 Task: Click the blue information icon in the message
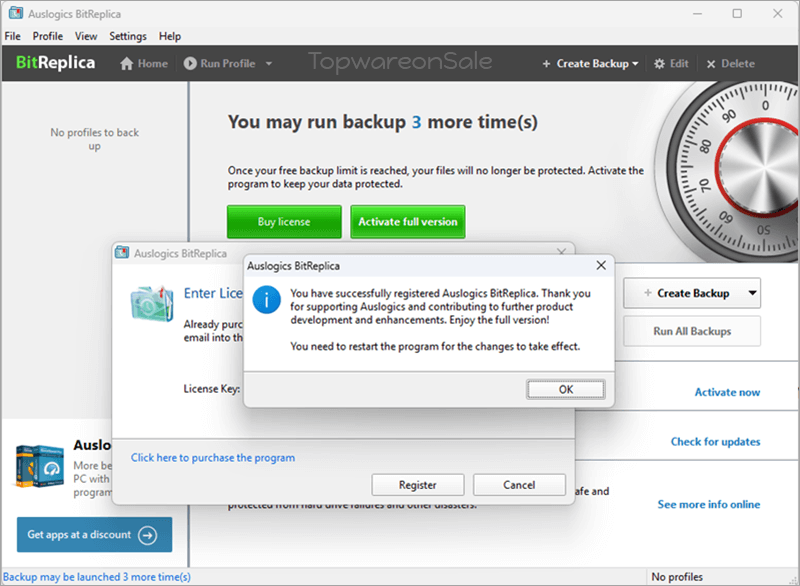coord(266,299)
